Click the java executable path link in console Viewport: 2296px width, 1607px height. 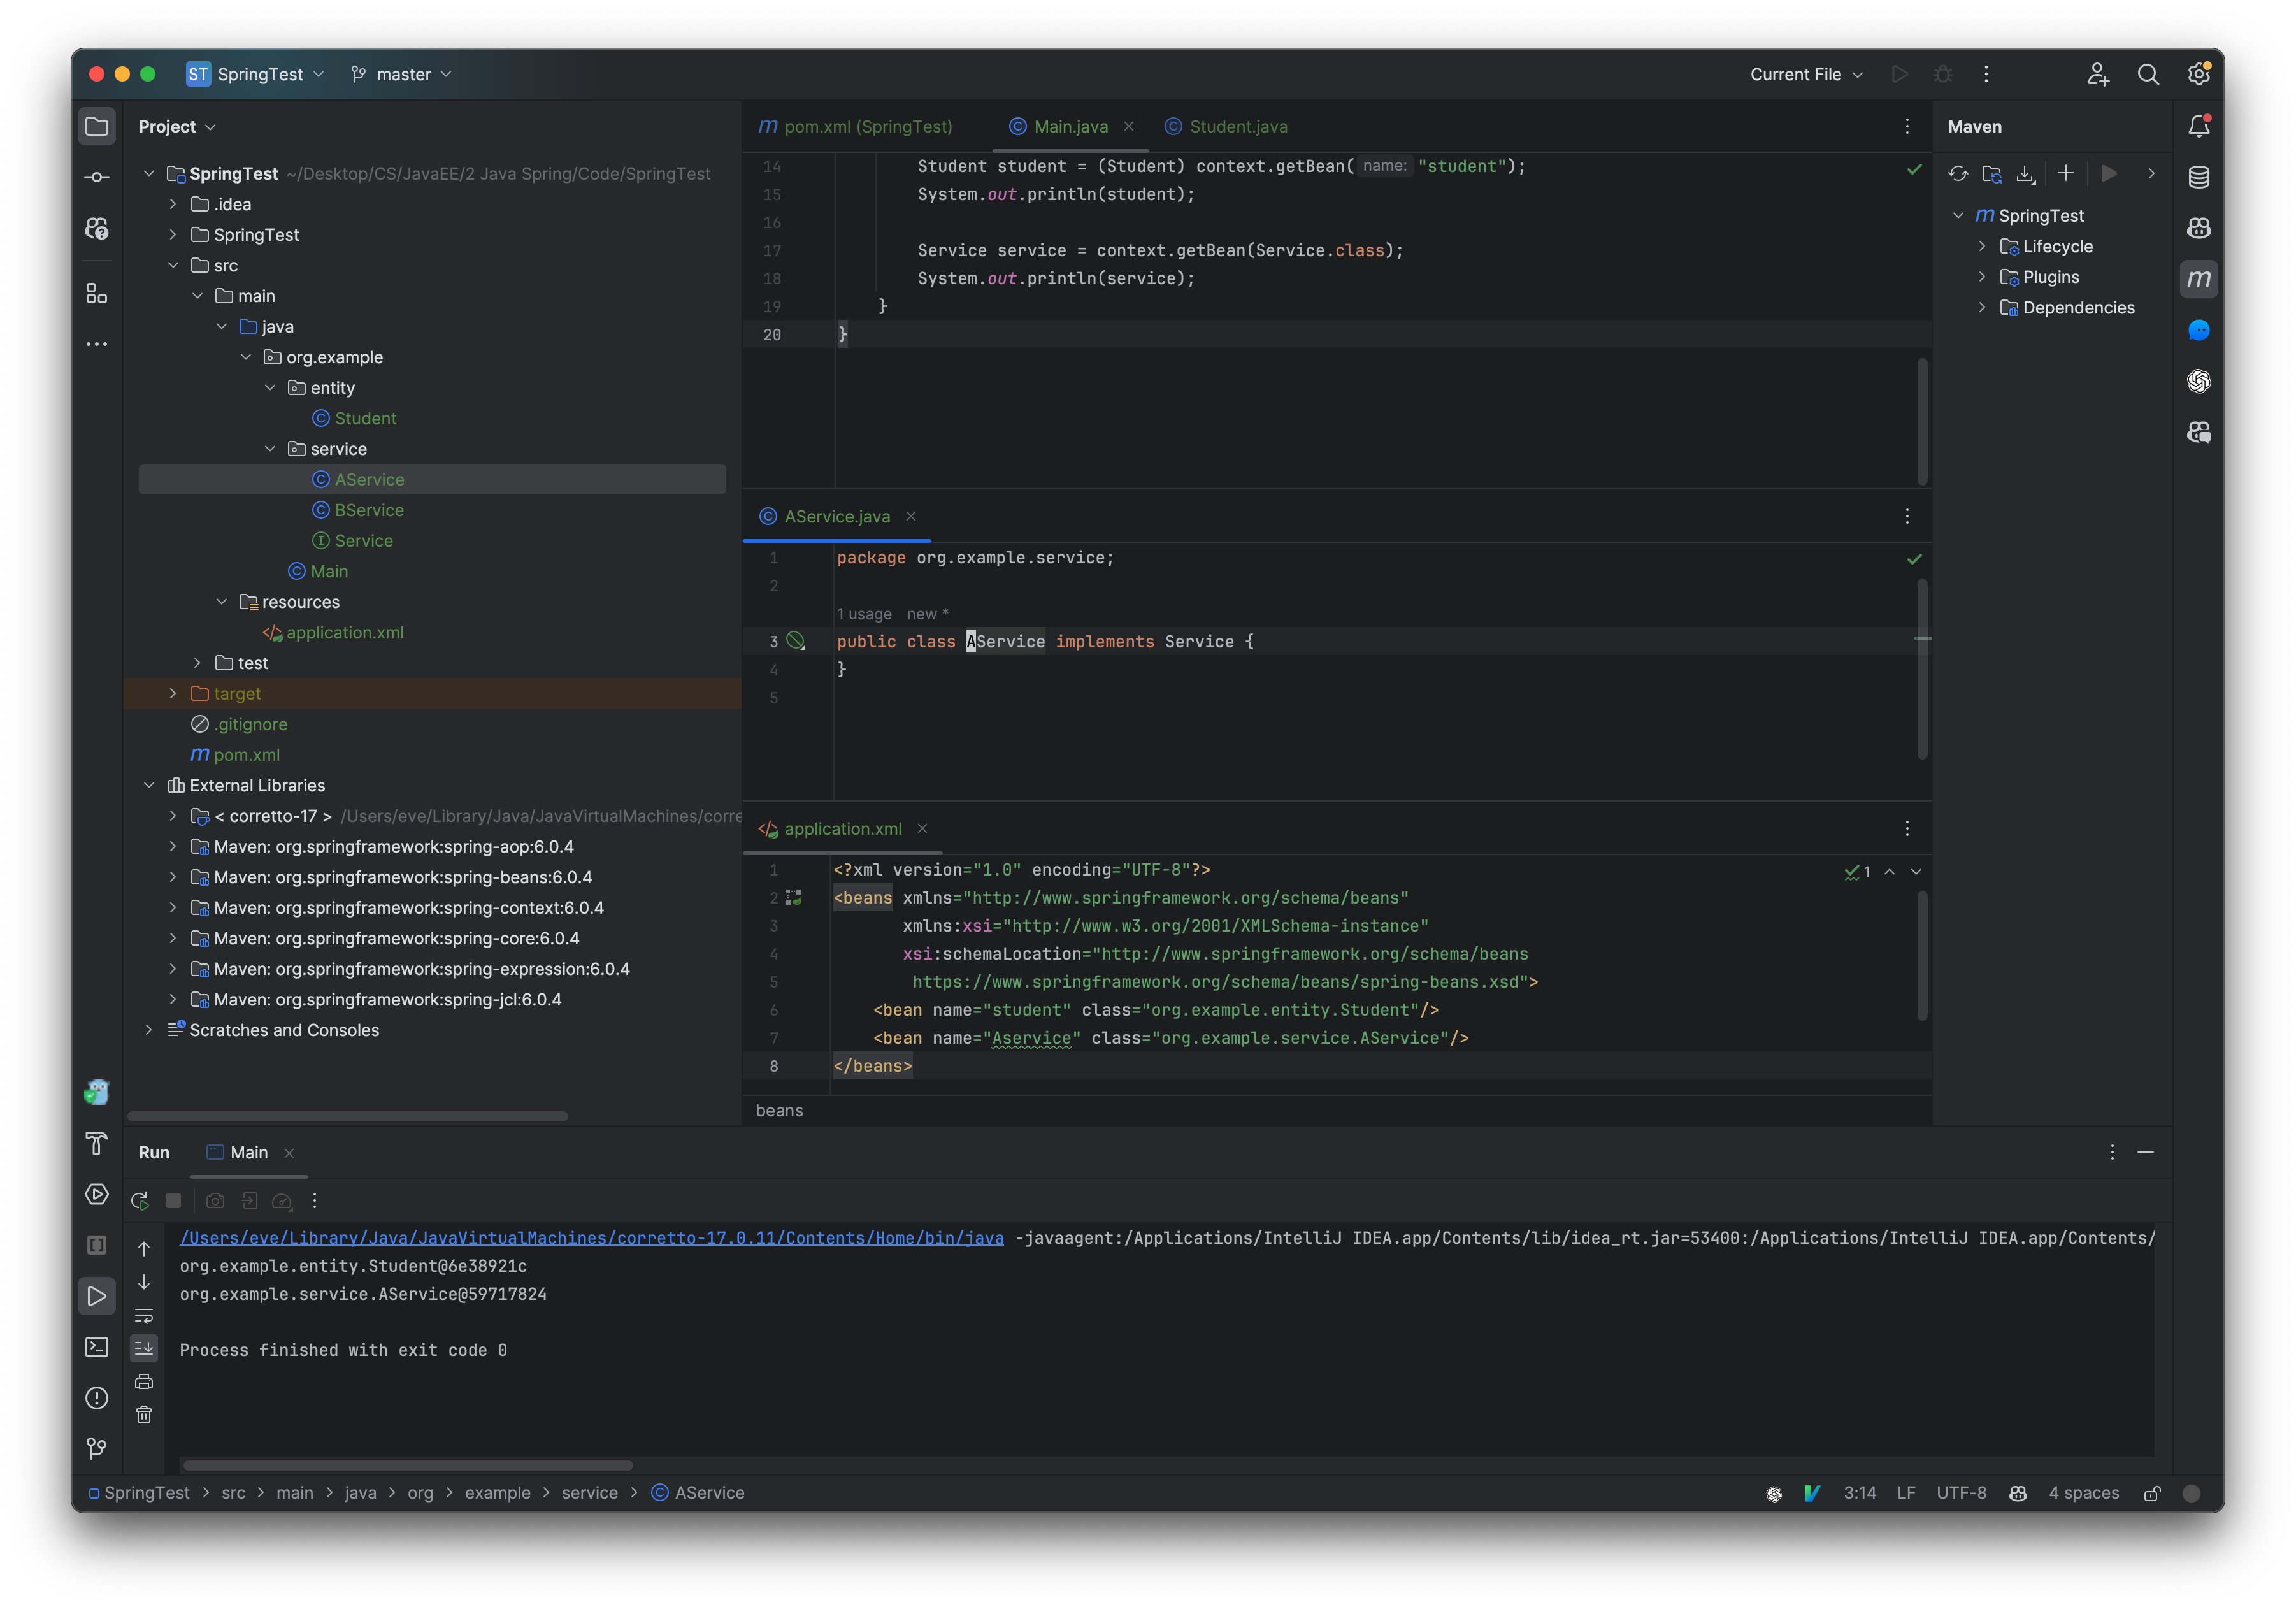click(590, 1237)
